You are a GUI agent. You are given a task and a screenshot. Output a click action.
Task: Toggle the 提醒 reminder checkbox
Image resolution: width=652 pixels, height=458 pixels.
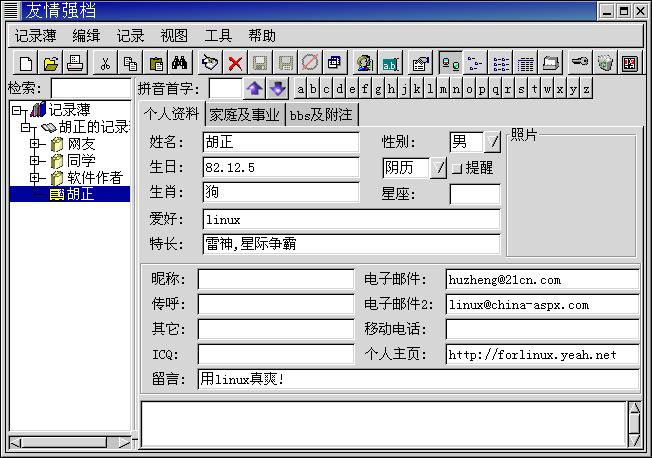(x=457, y=168)
